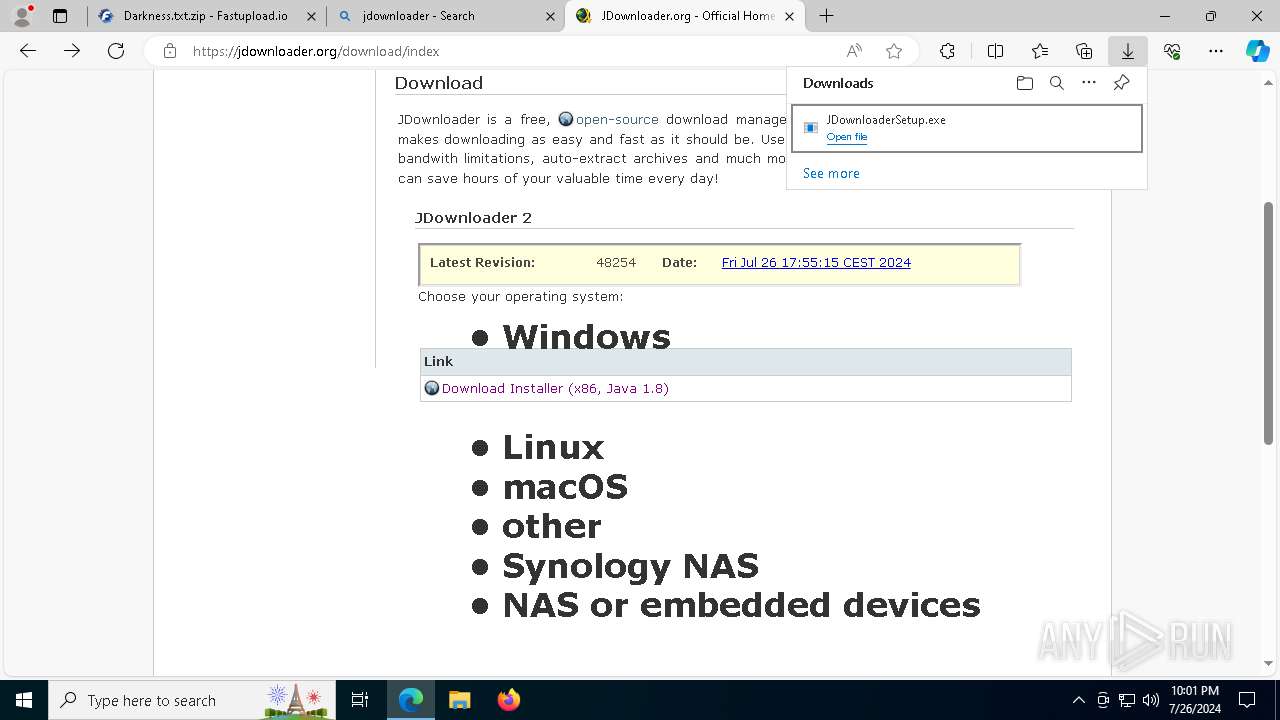1280x720 pixels.
Task: Open network status in system tray
Action: pos(1127,700)
